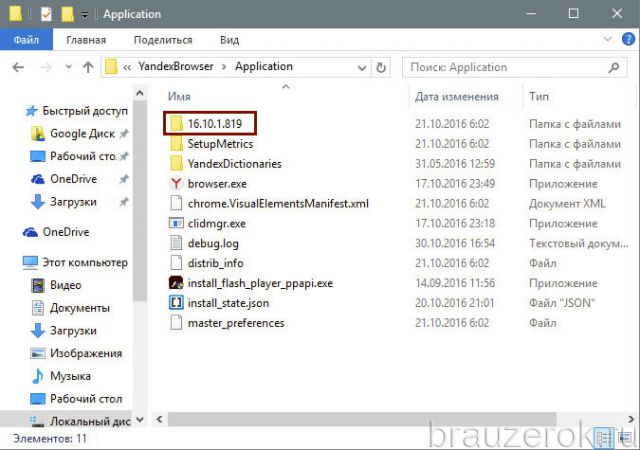640x450 pixels.
Task: Switch to the Вид ribbon tab
Action: (229, 40)
